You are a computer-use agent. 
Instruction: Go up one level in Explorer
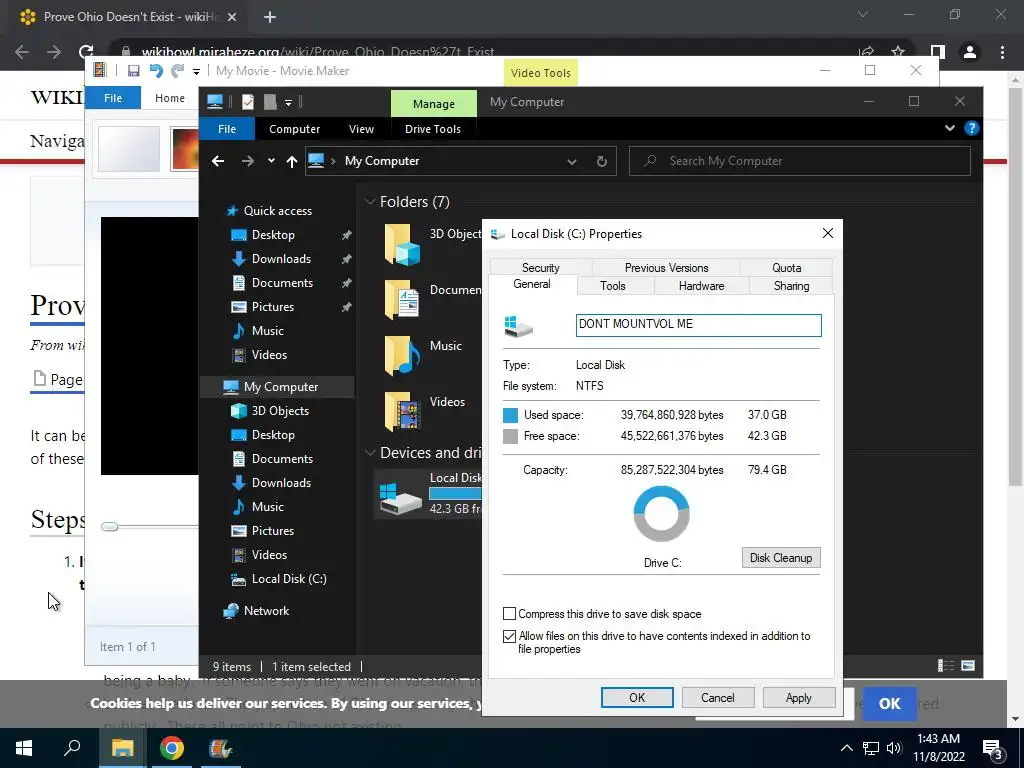(x=291, y=161)
